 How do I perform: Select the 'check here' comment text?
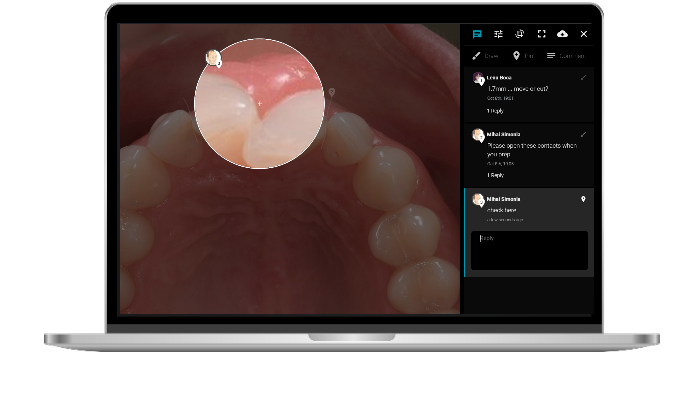pyautogui.click(x=501, y=210)
